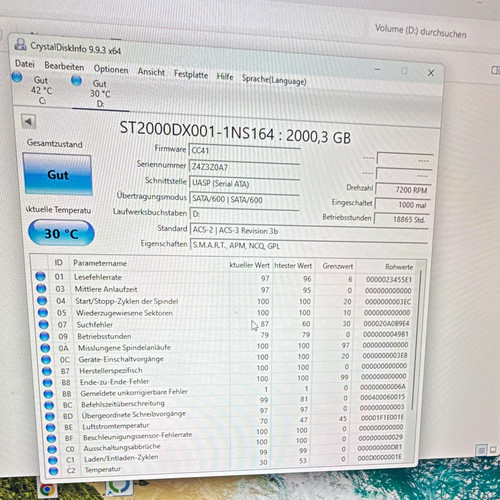
Task: Click the blue health icon of drive D:
Action: pyautogui.click(x=76, y=81)
